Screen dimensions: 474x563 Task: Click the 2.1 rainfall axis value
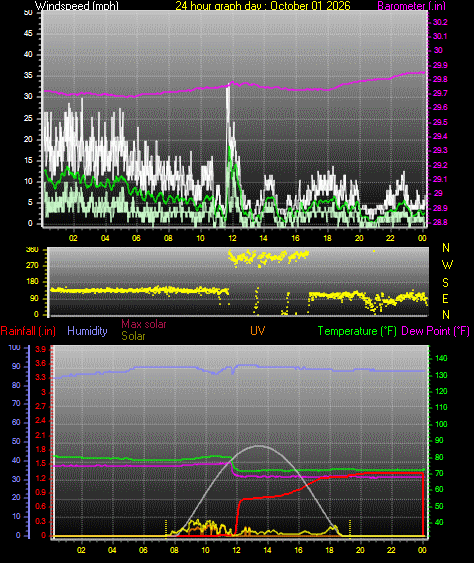tap(41, 436)
